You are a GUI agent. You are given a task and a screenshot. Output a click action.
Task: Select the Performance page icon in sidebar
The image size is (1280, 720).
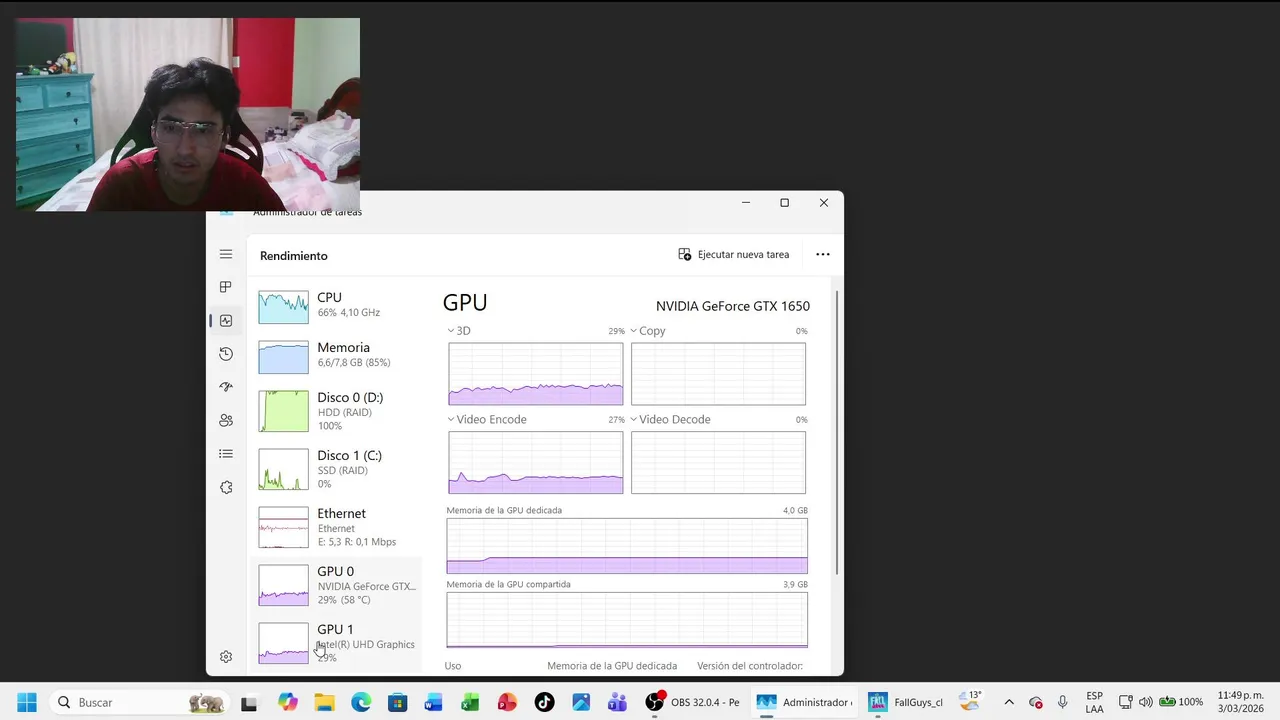226,321
